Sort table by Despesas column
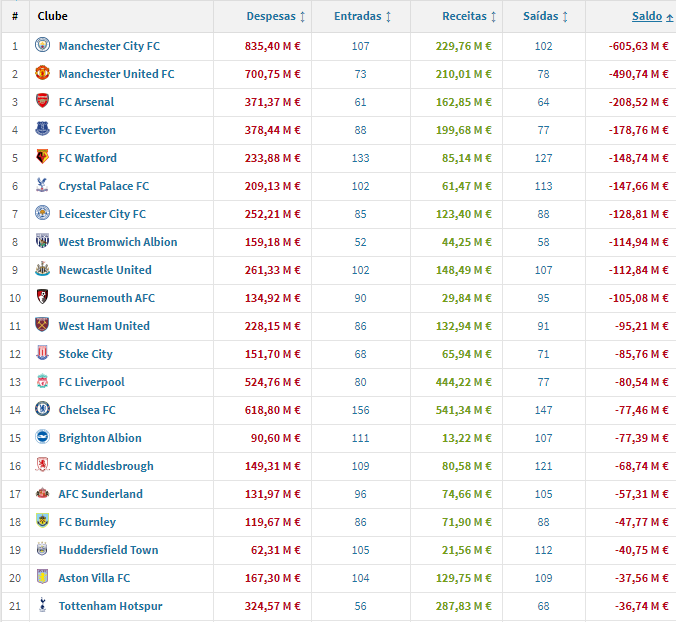The width and height of the screenshot is (676, 622). 276,17
